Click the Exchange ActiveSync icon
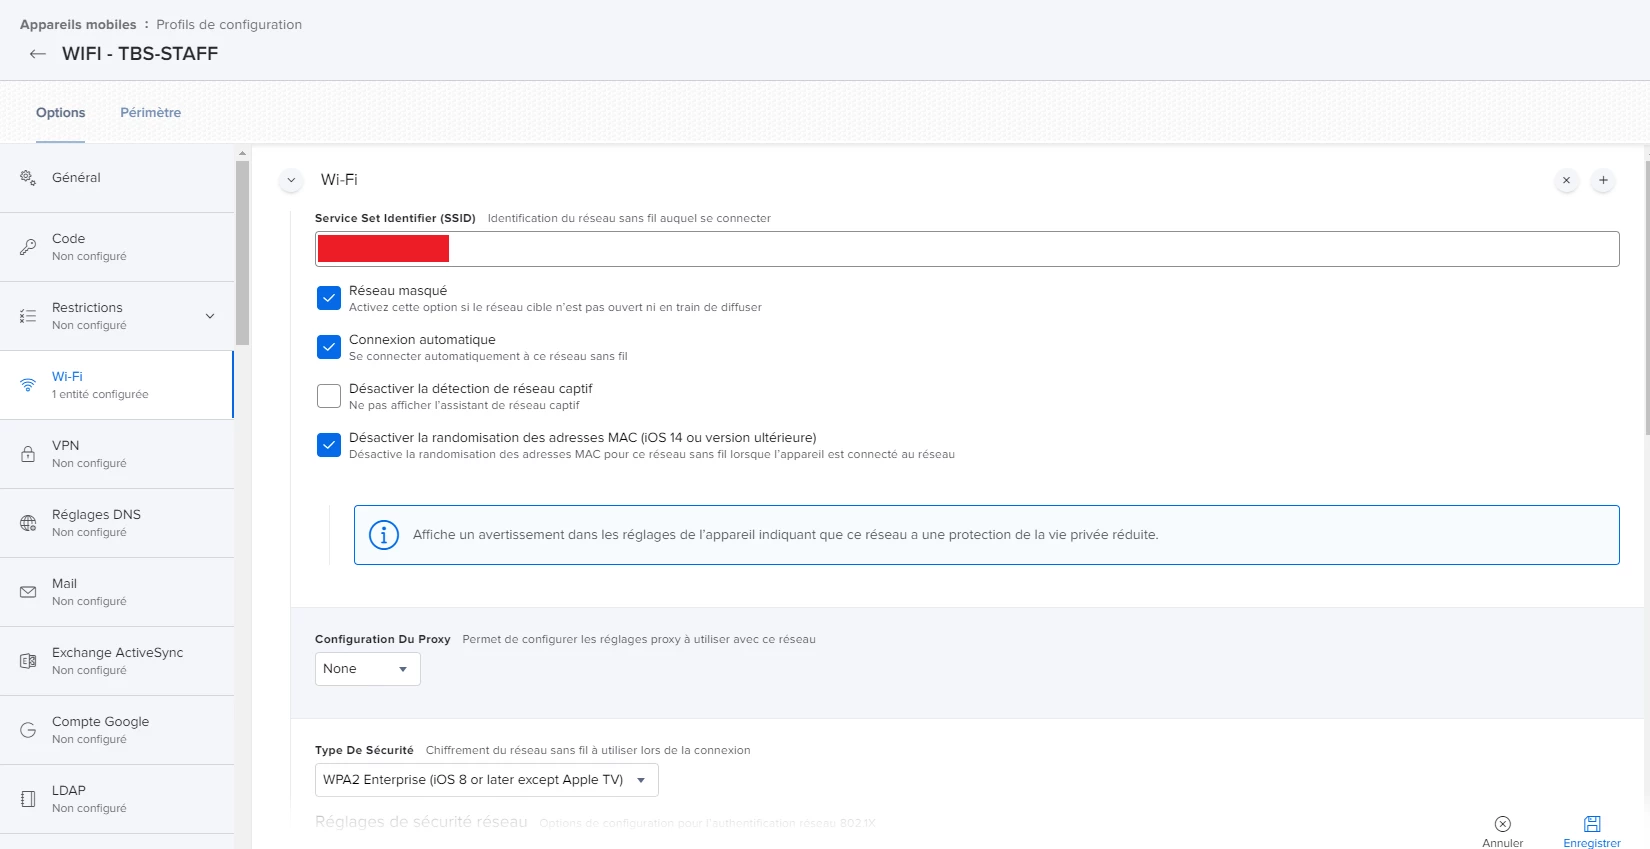The image size is (1650, 849). tap(28, 661)
